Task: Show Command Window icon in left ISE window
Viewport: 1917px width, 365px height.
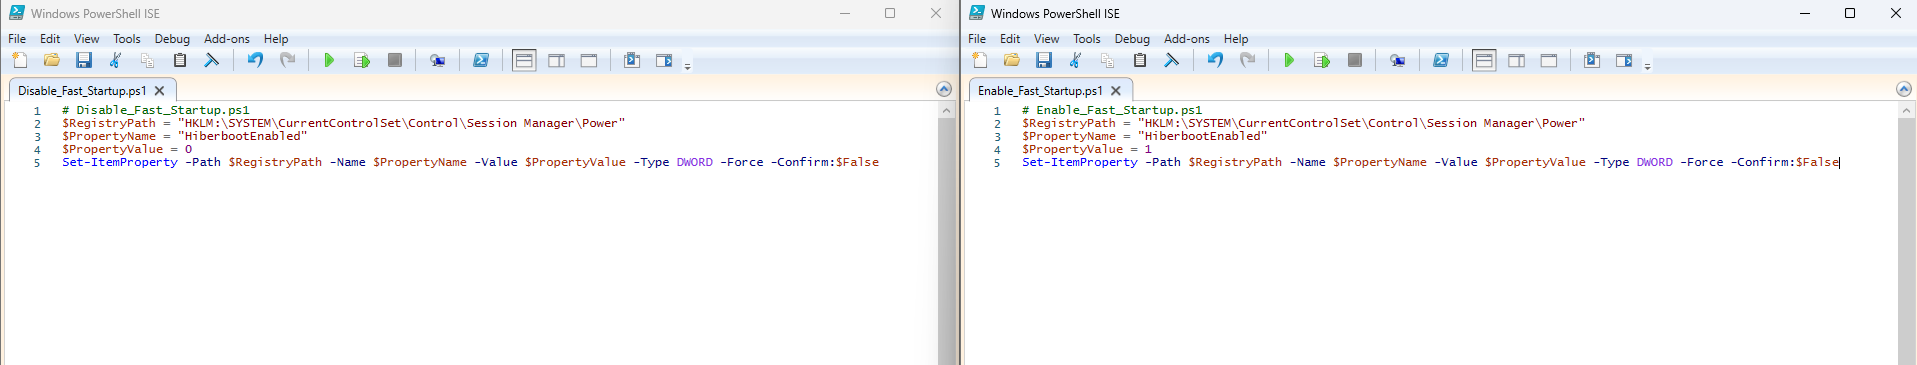Action: coord(632,61)
